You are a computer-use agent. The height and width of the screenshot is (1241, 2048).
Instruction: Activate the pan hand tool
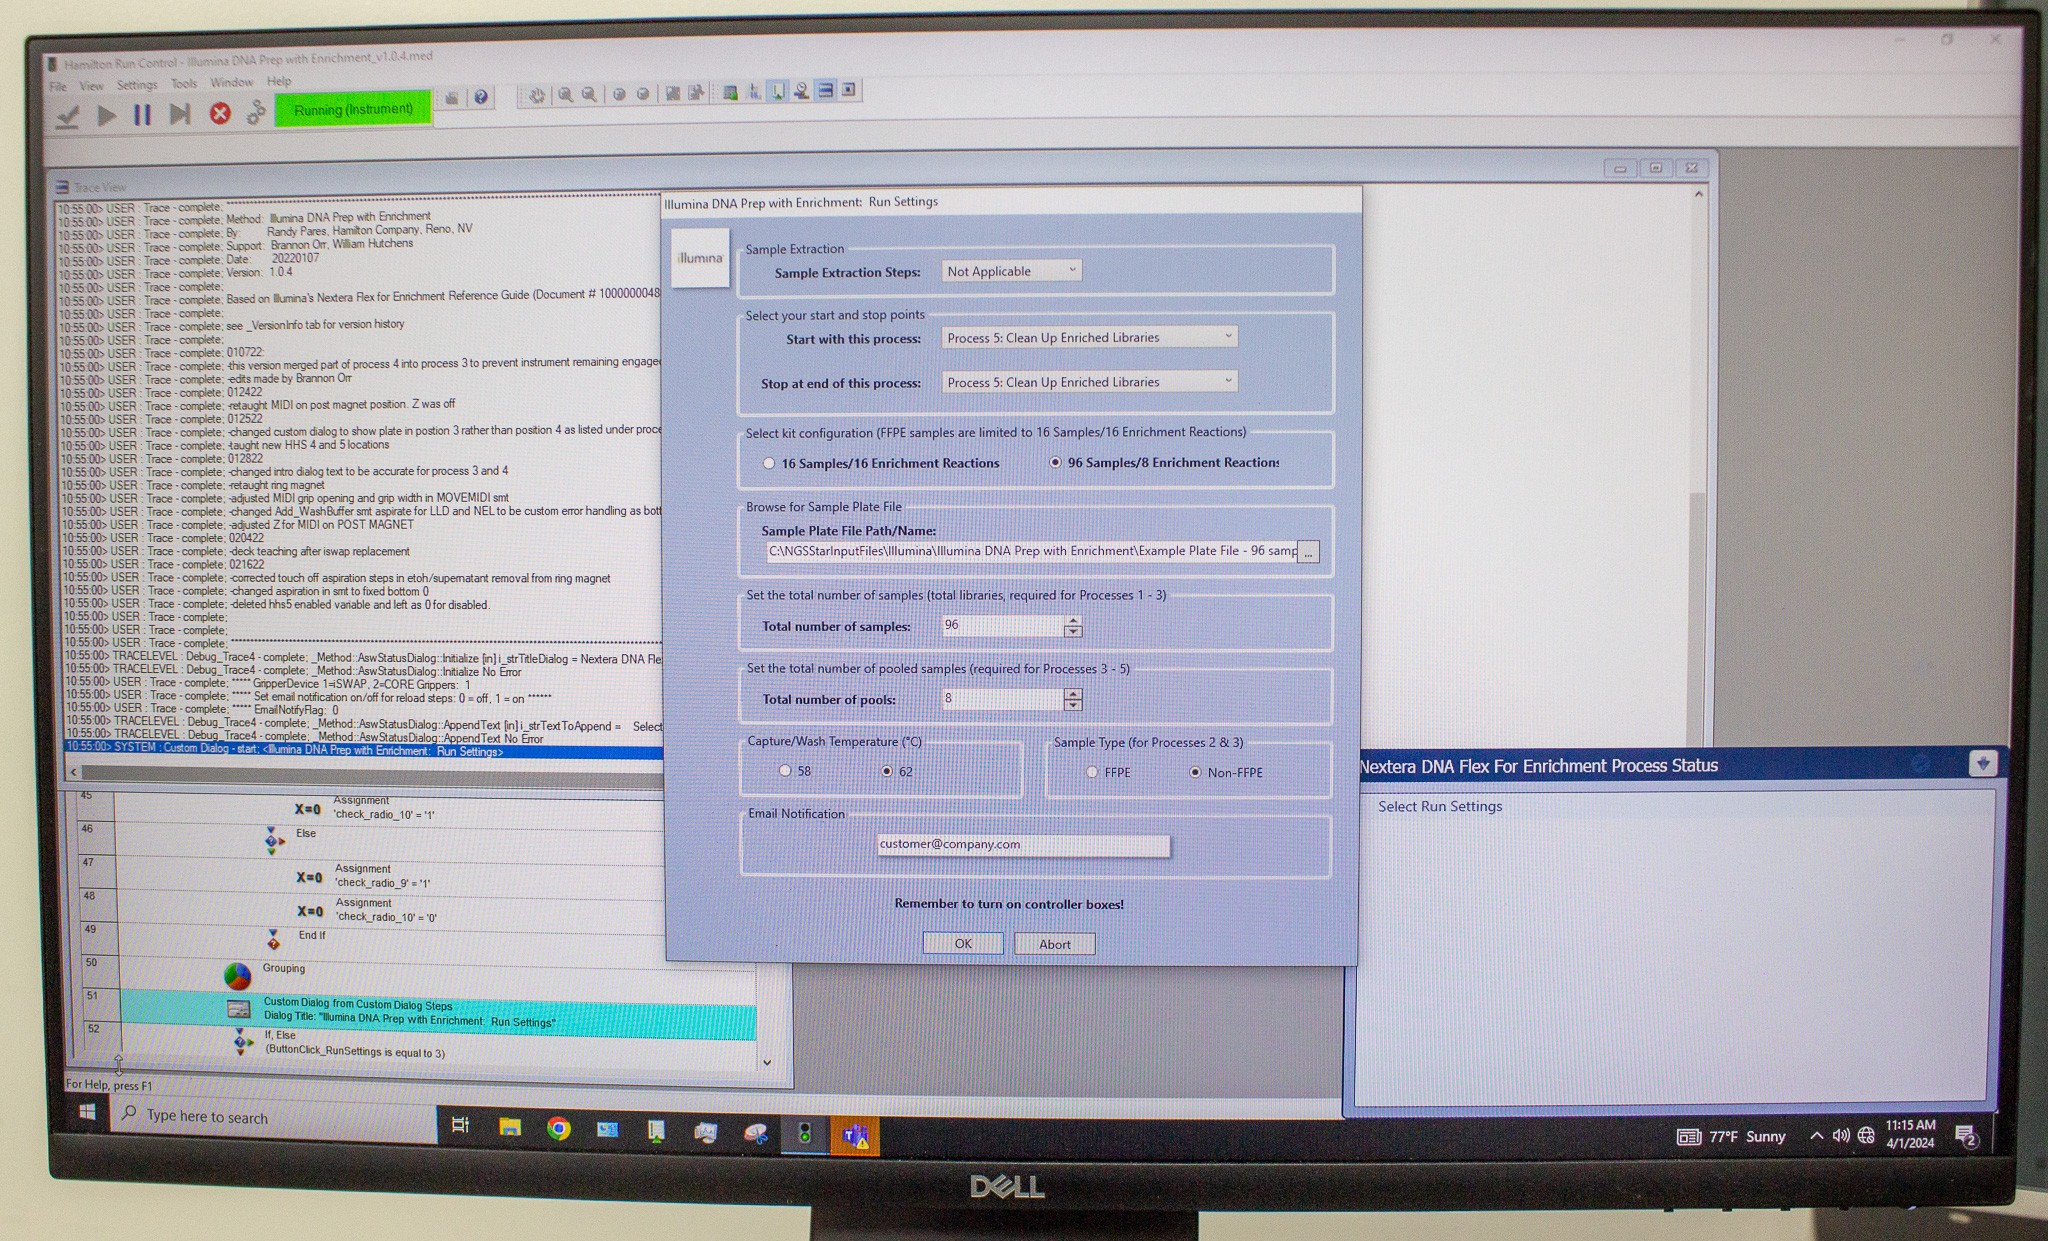536,95
